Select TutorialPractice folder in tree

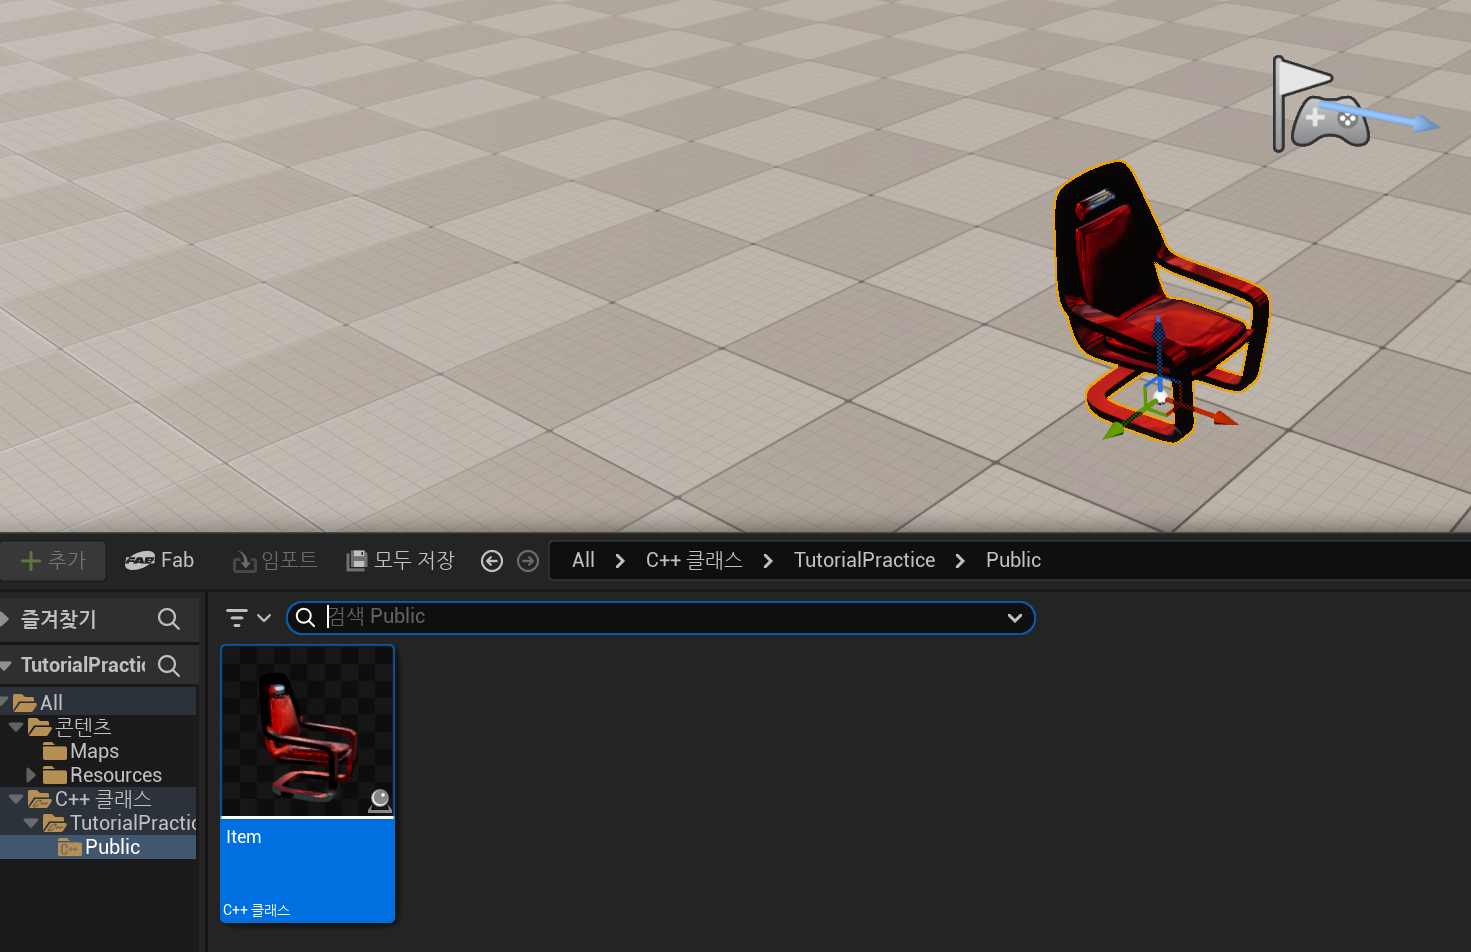[119, 823]
